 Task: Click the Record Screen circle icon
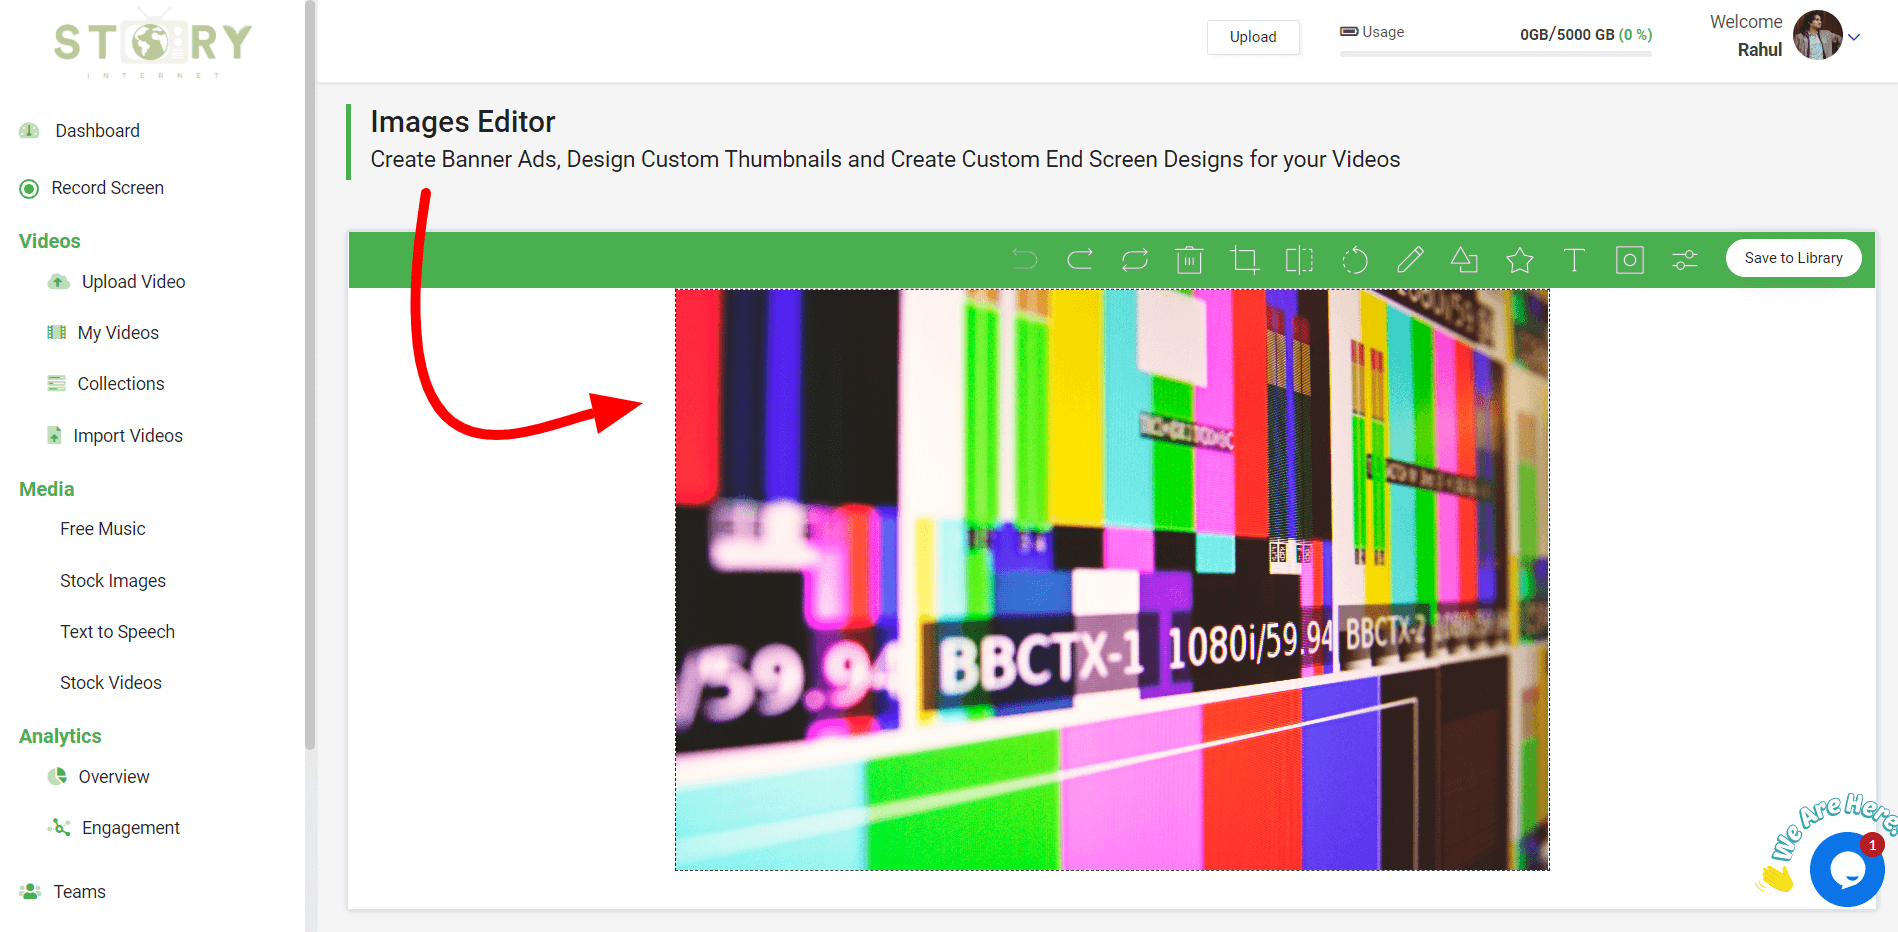(29, 189)
